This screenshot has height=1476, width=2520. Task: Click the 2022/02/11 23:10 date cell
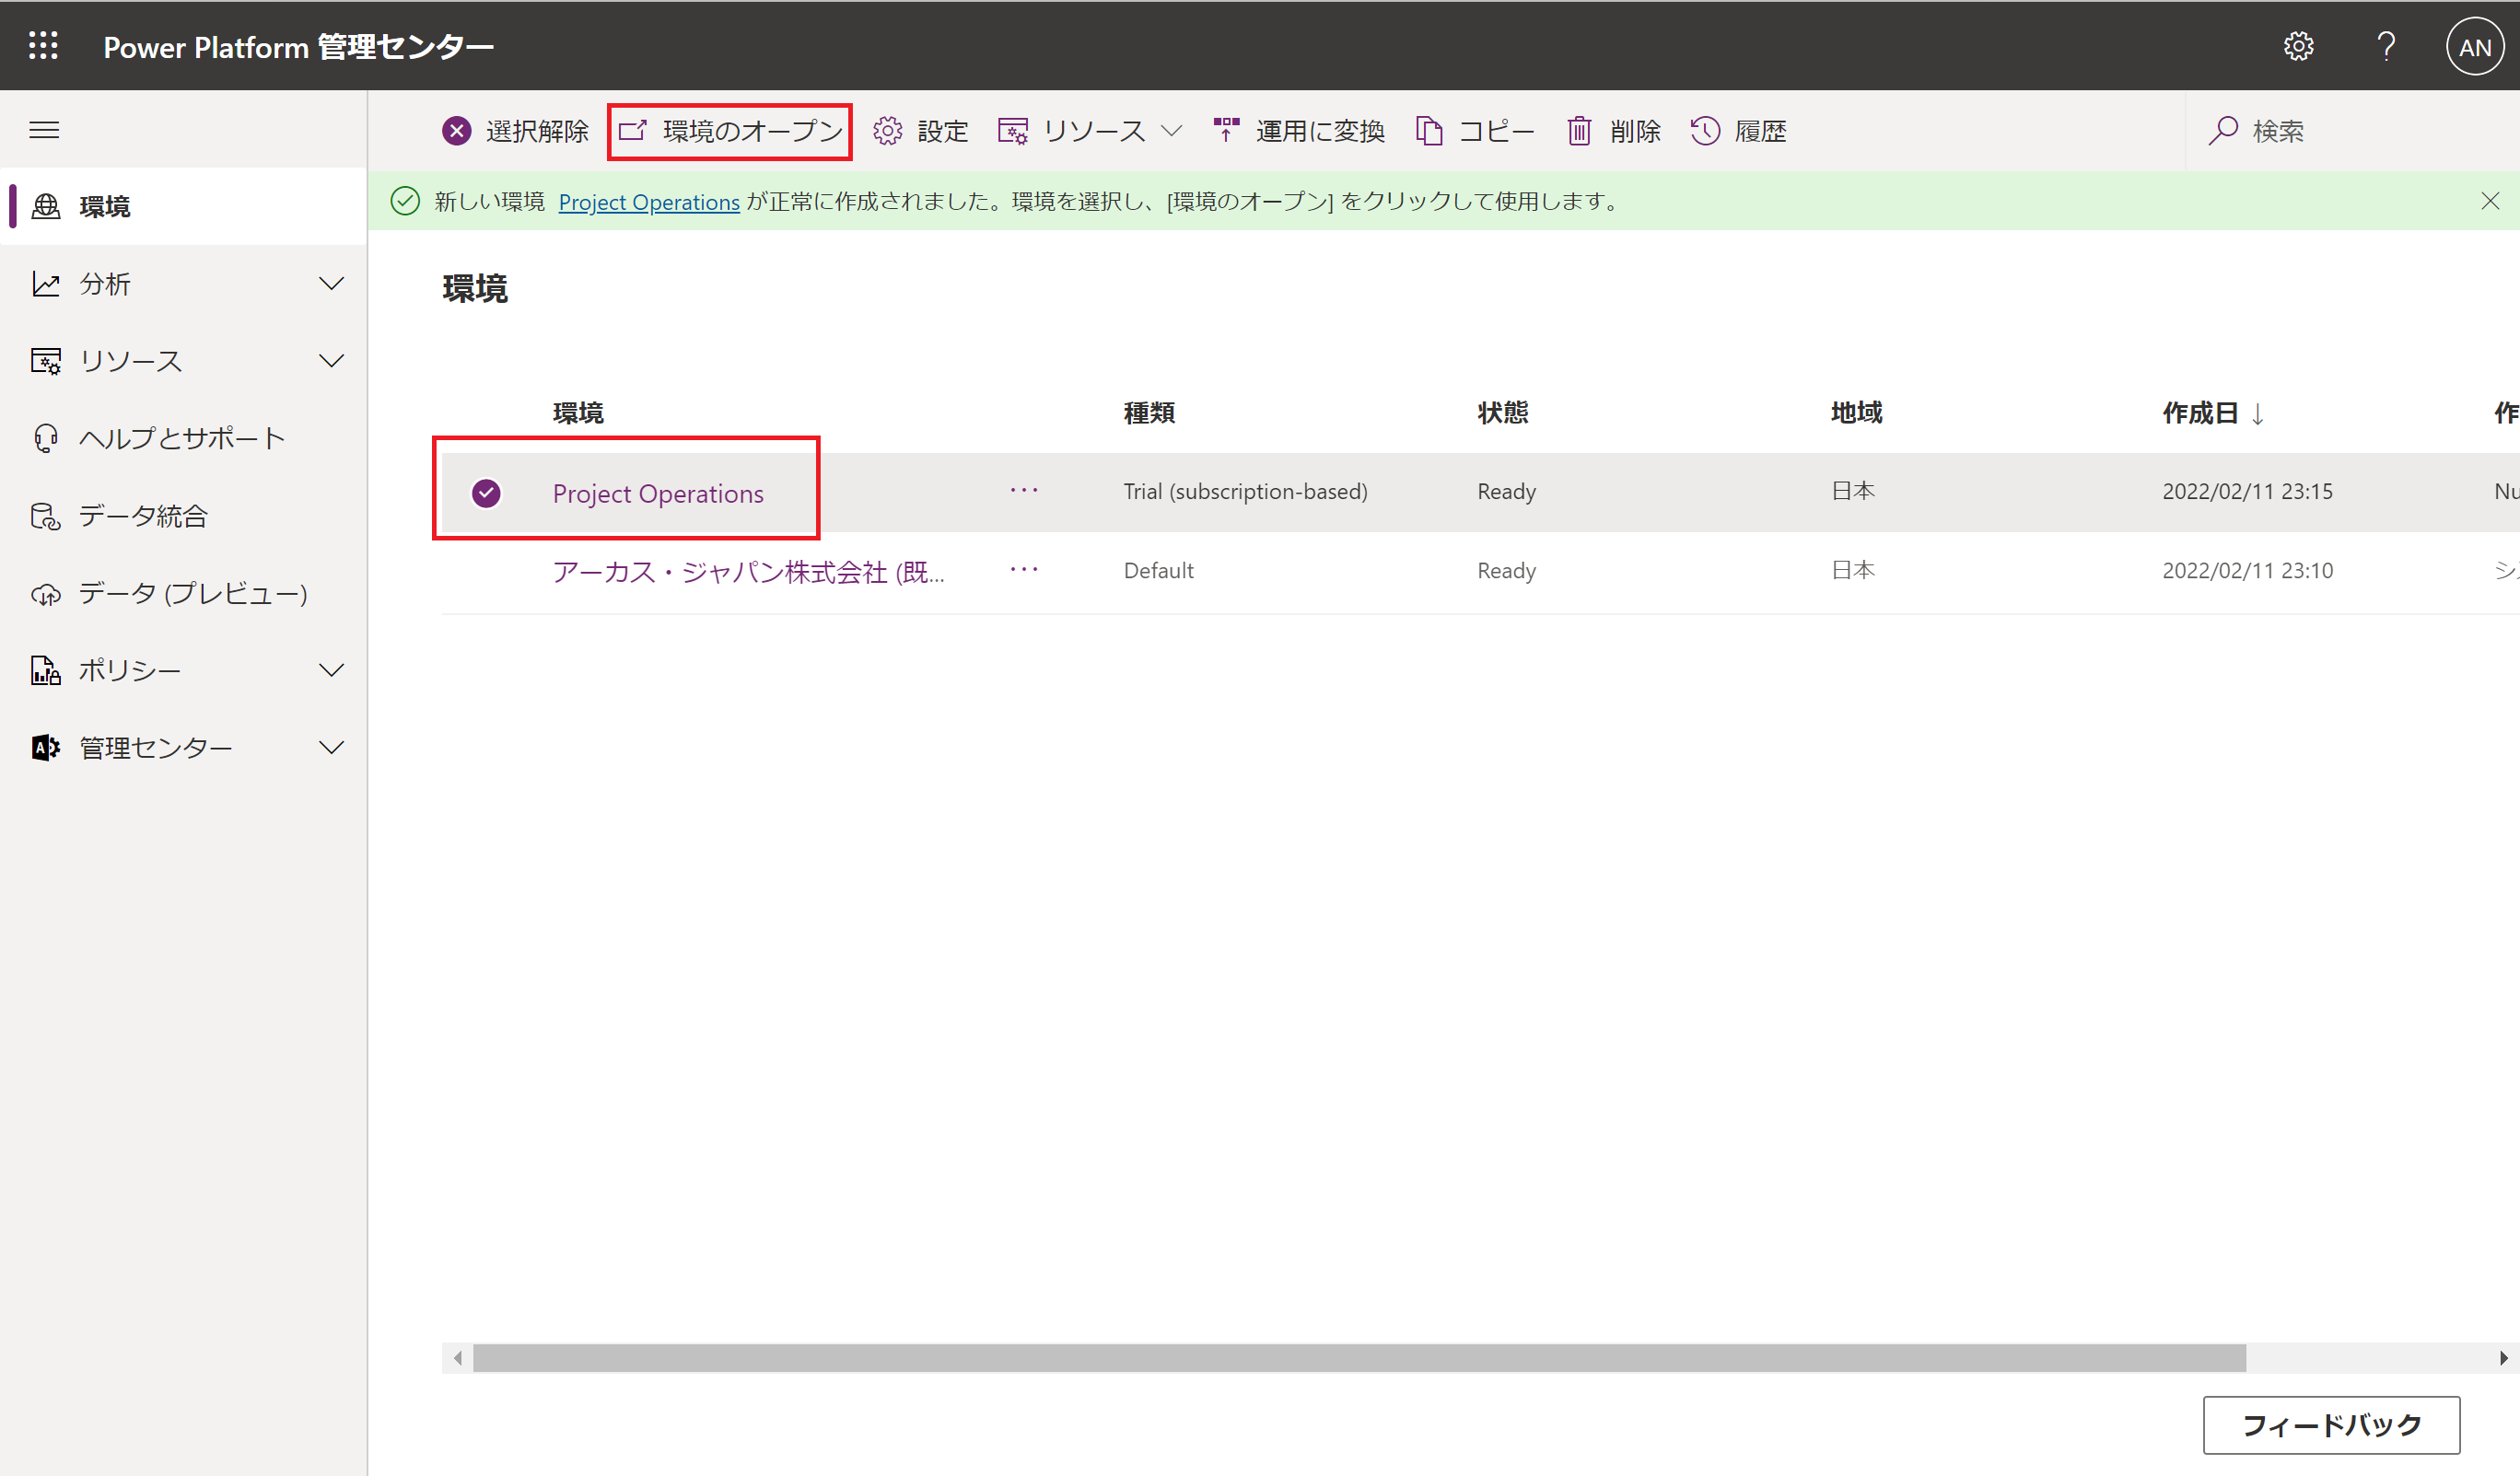[2247, 570]
